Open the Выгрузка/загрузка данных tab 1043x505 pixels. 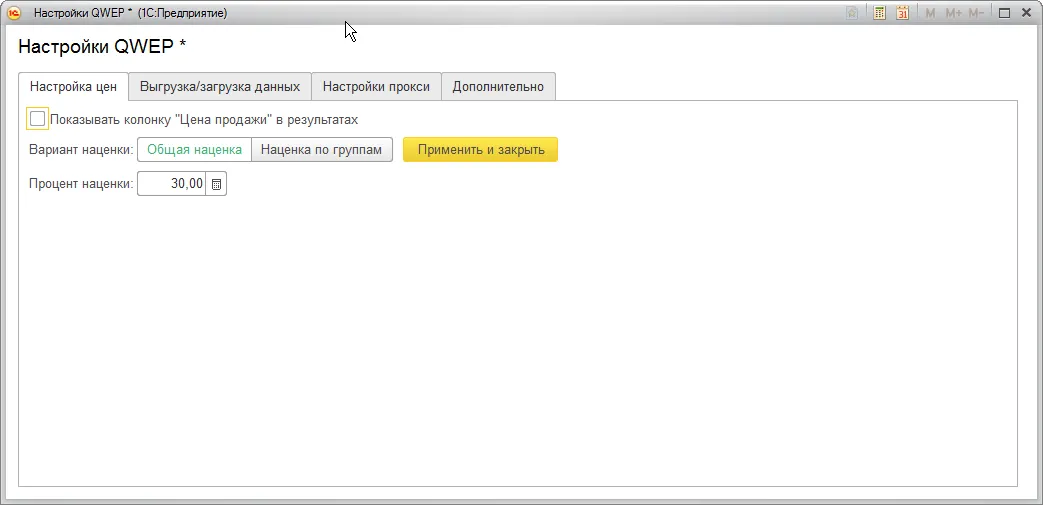[x=220, y=86]
